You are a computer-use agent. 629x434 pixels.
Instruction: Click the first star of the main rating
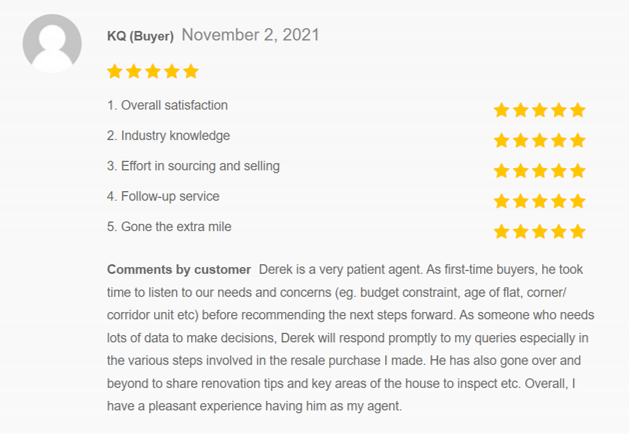(x=115, y=71)
